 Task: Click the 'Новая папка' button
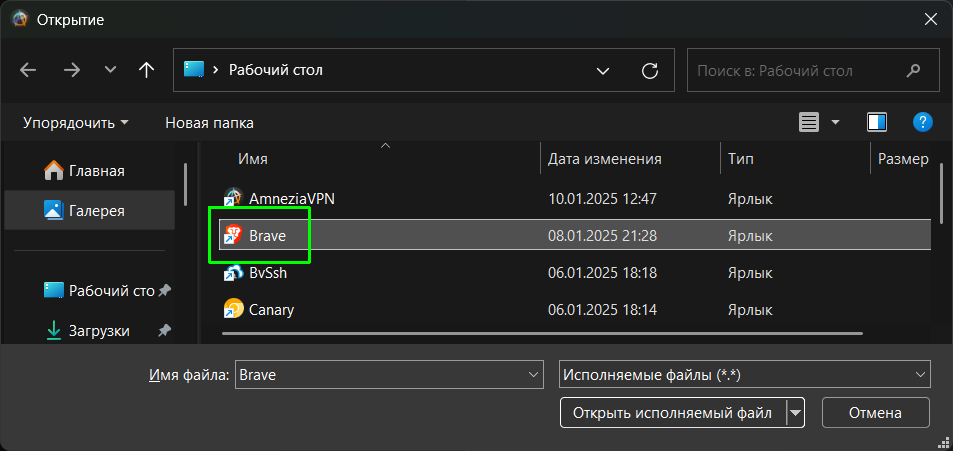coord(210,123)
